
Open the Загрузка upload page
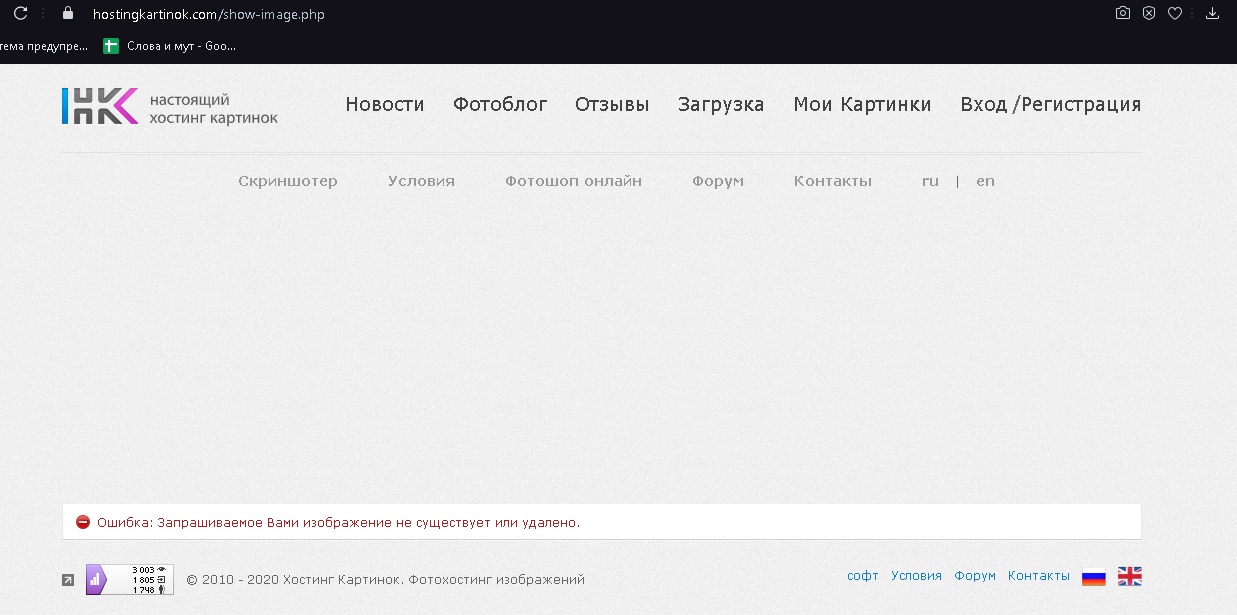(x=720, y=105)
